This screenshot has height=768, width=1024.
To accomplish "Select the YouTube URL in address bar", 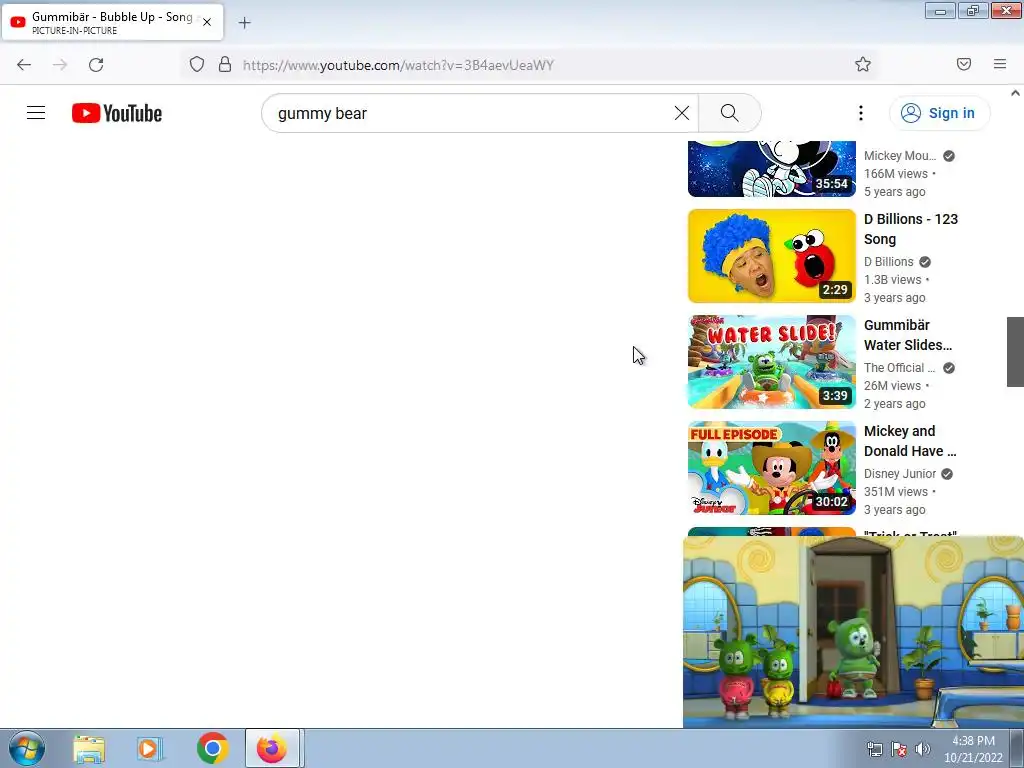I will [398, 65].
